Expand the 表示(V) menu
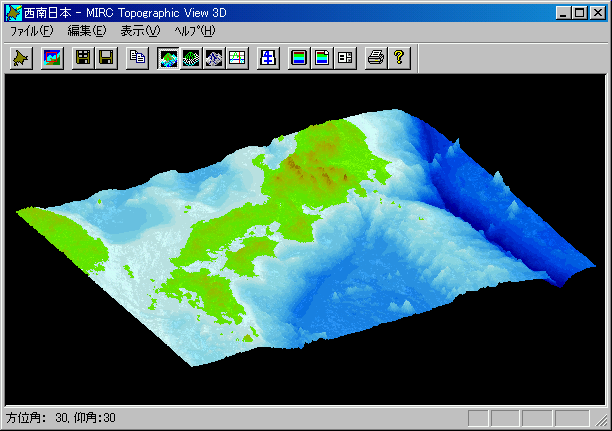The image size is (612, 431). 140,31
